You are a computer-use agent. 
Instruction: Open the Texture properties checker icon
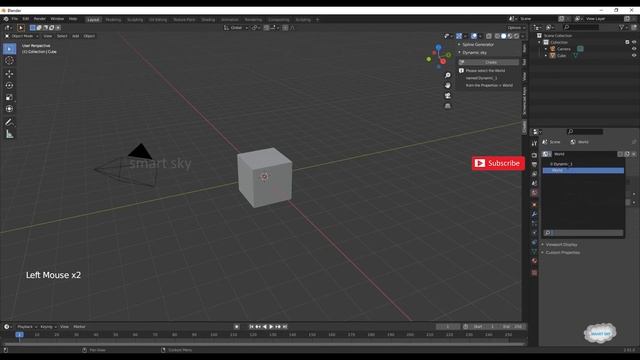click(534, 273)
